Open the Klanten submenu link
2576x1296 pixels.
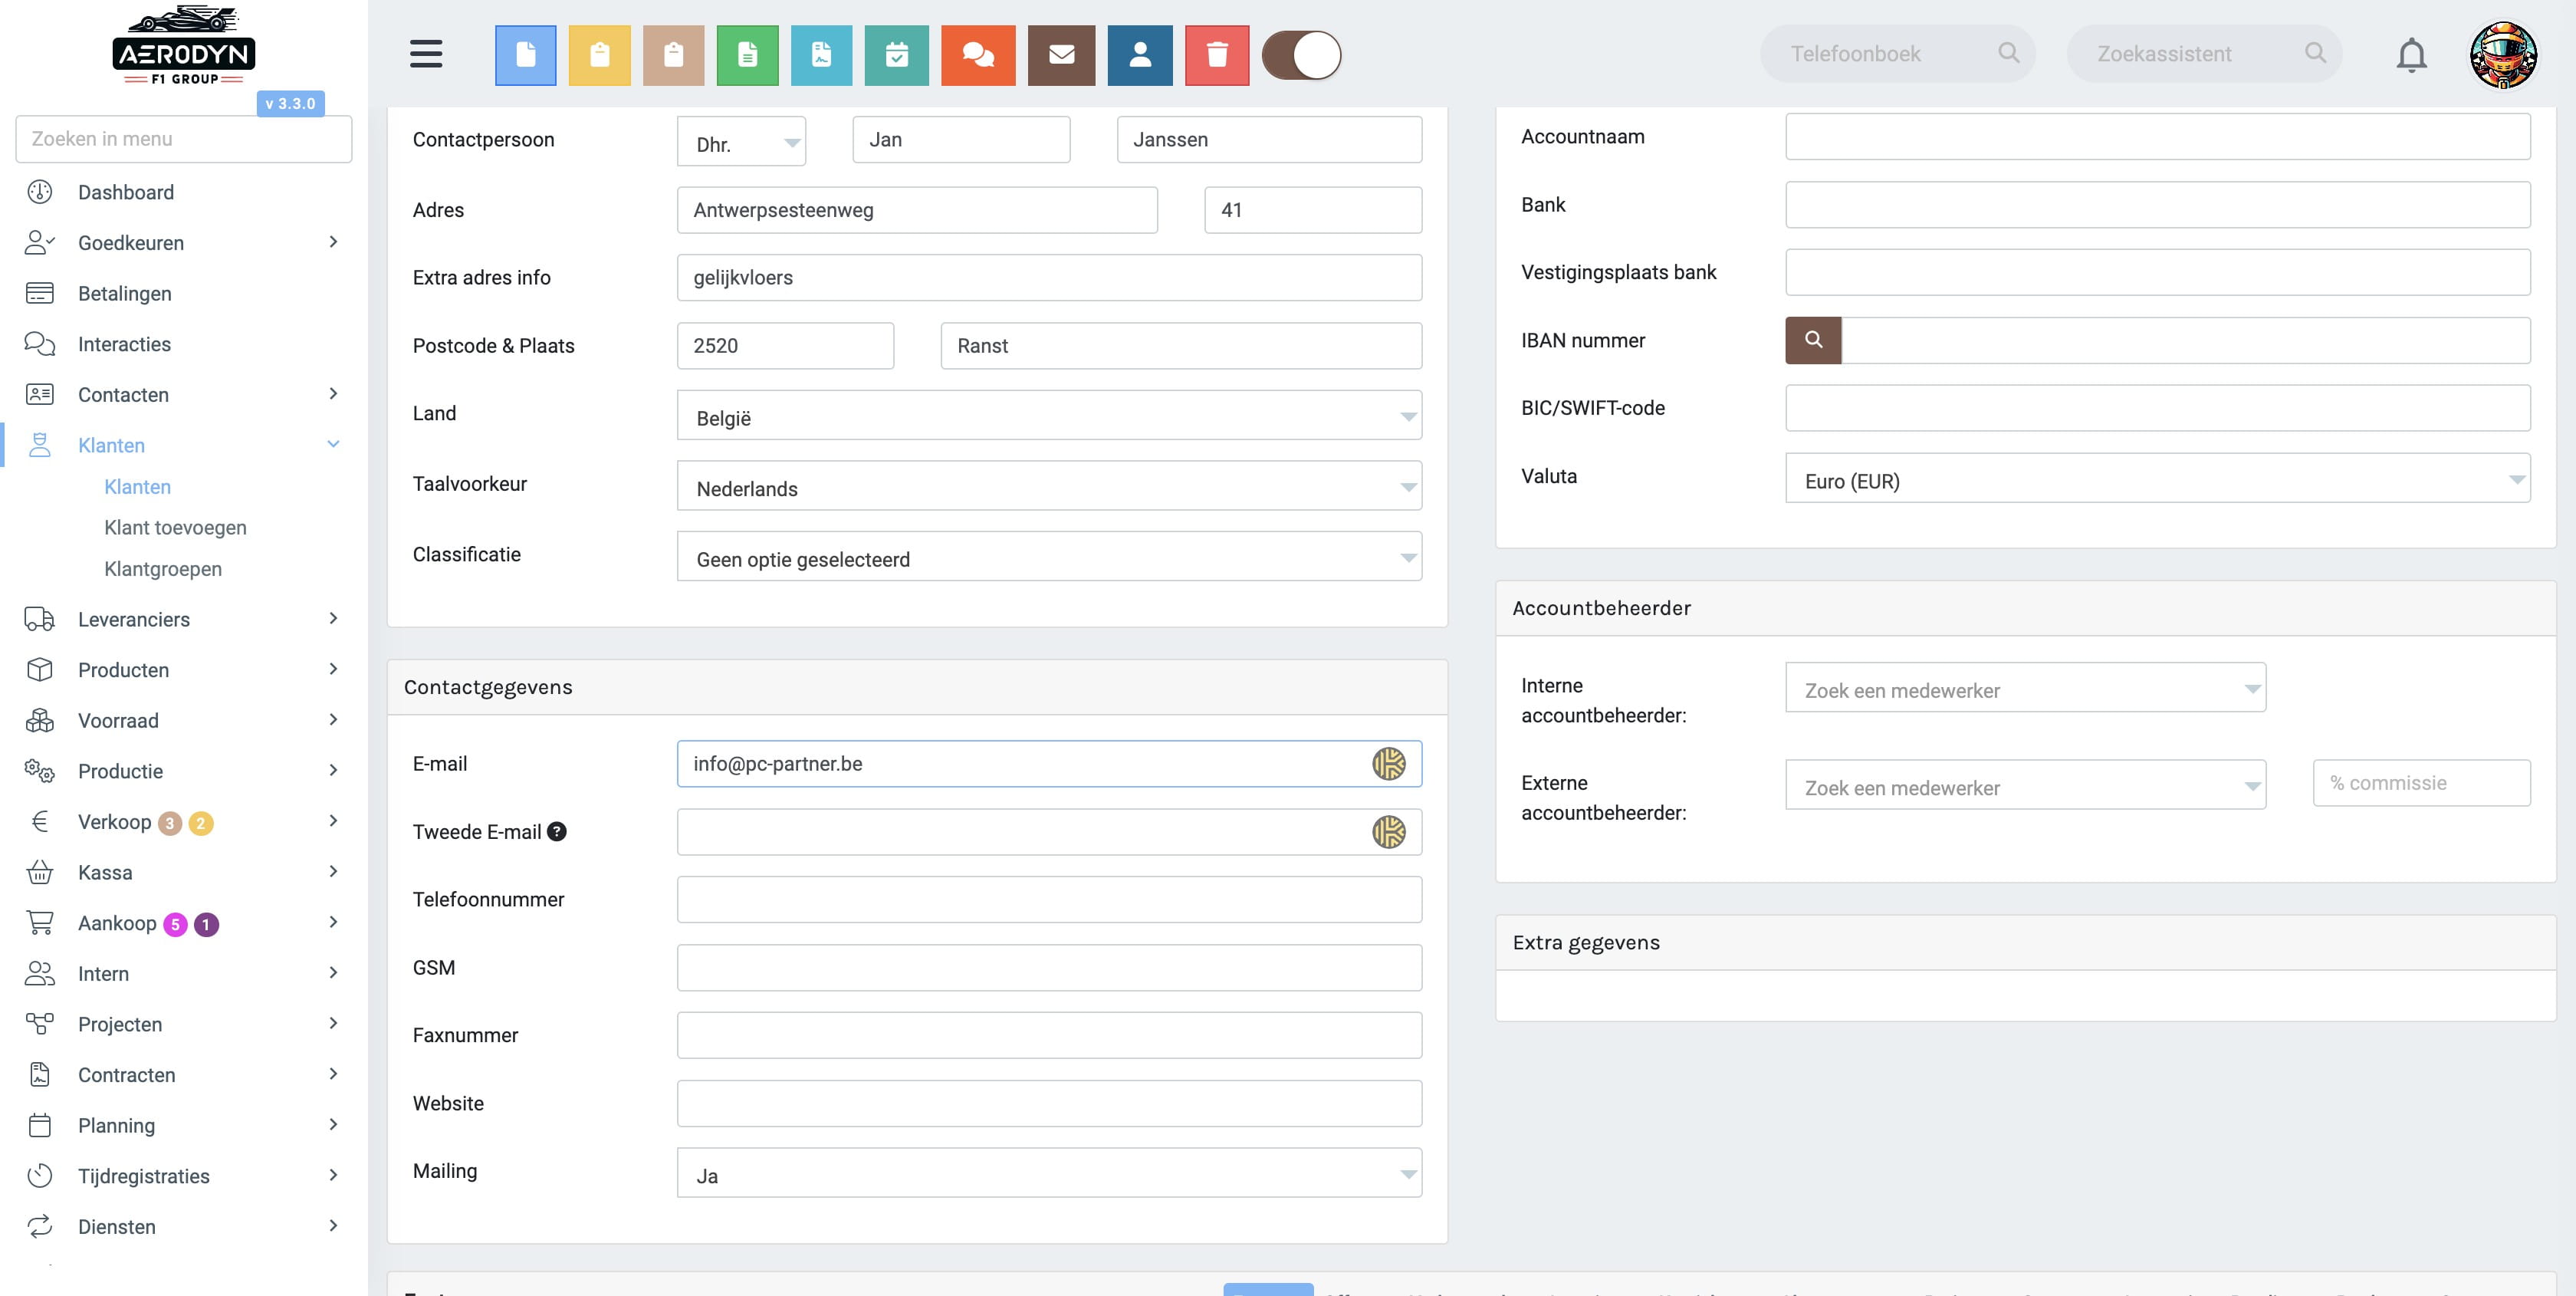137,487
